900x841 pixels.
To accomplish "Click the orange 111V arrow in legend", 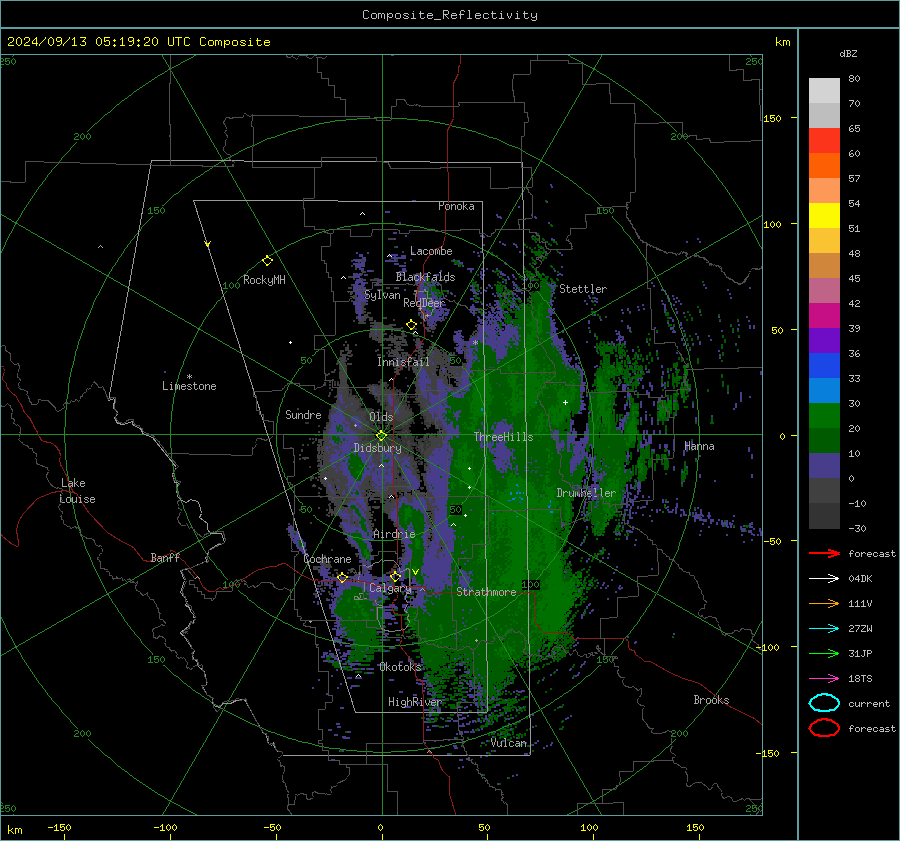I will click(x=824, y=603).
